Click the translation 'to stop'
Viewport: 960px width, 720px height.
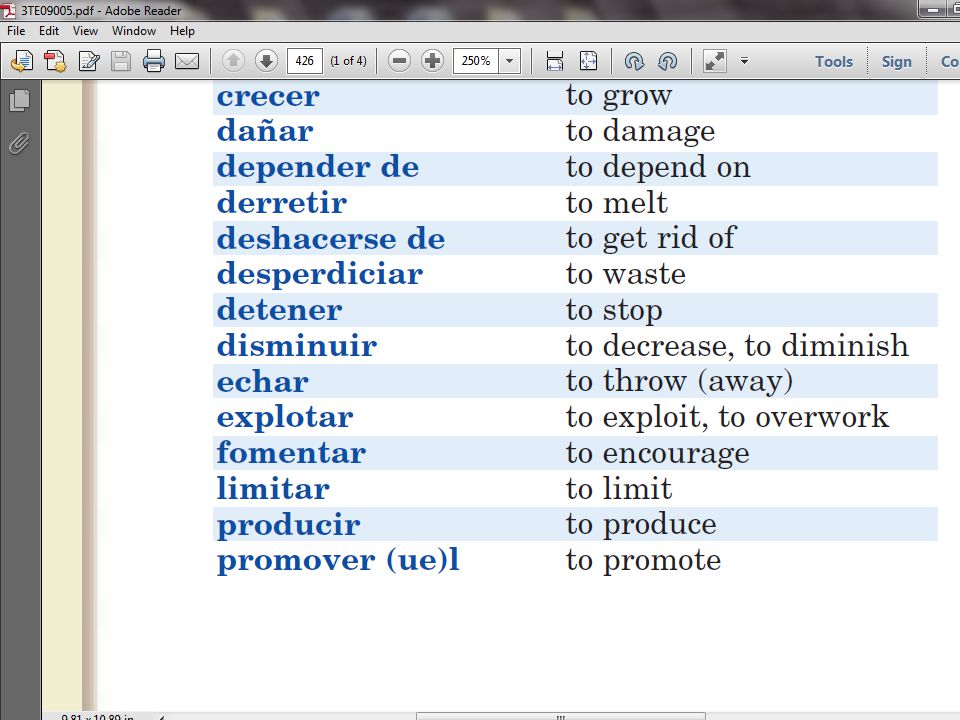point(614,311)
